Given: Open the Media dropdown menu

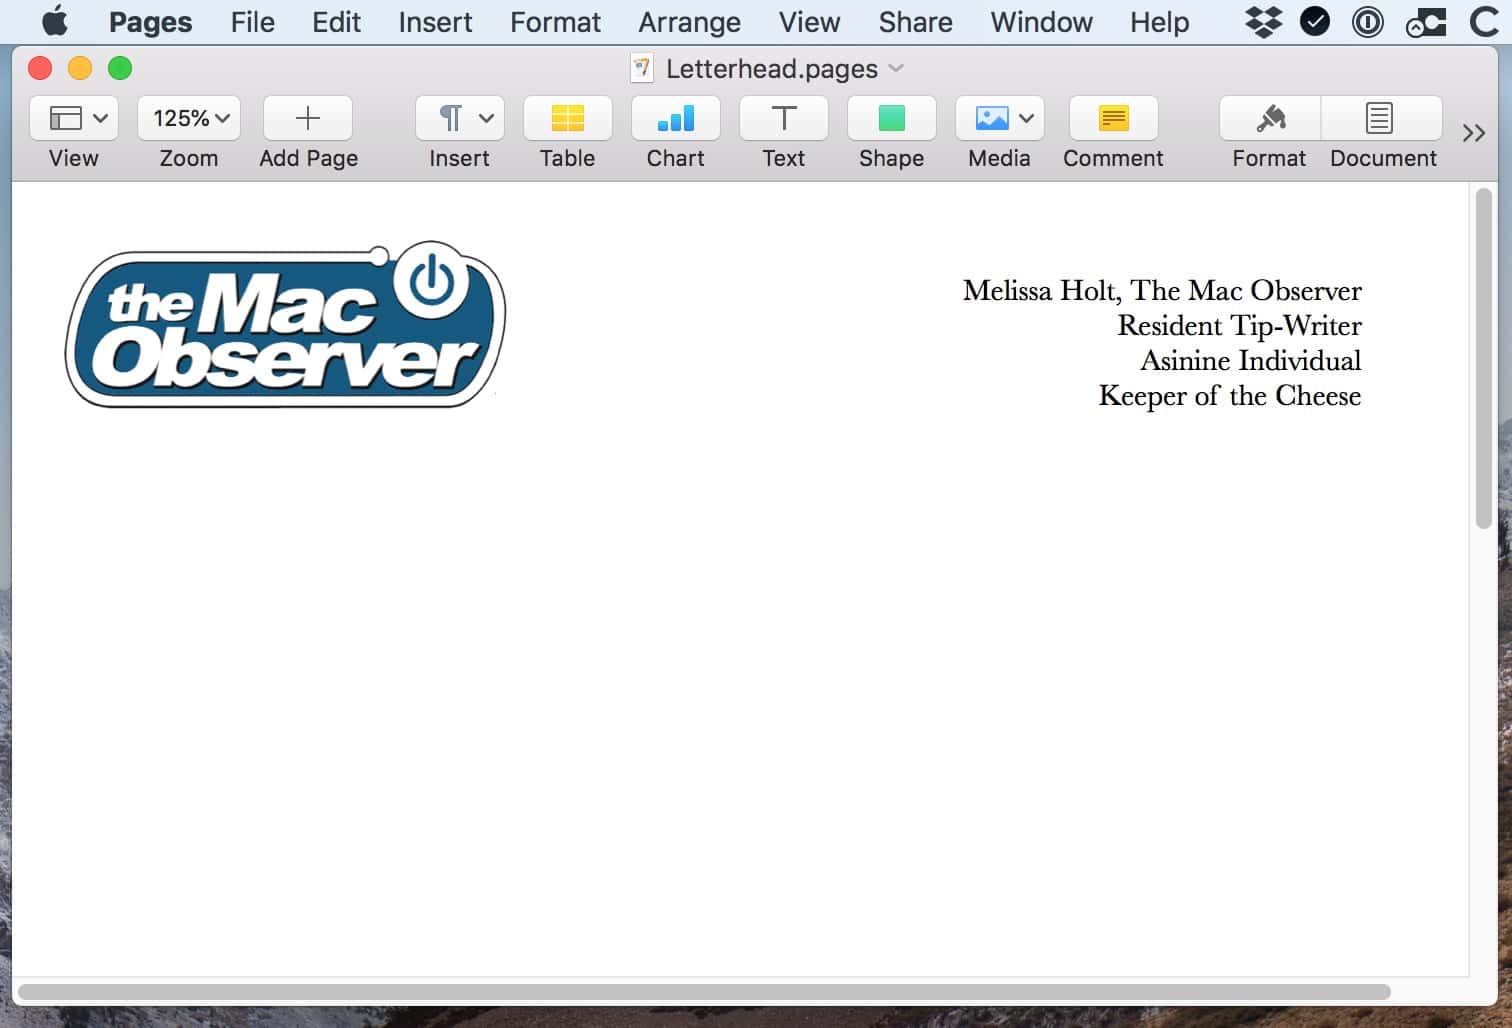Looking at the screenshot, I should (x=1000, y=119).
